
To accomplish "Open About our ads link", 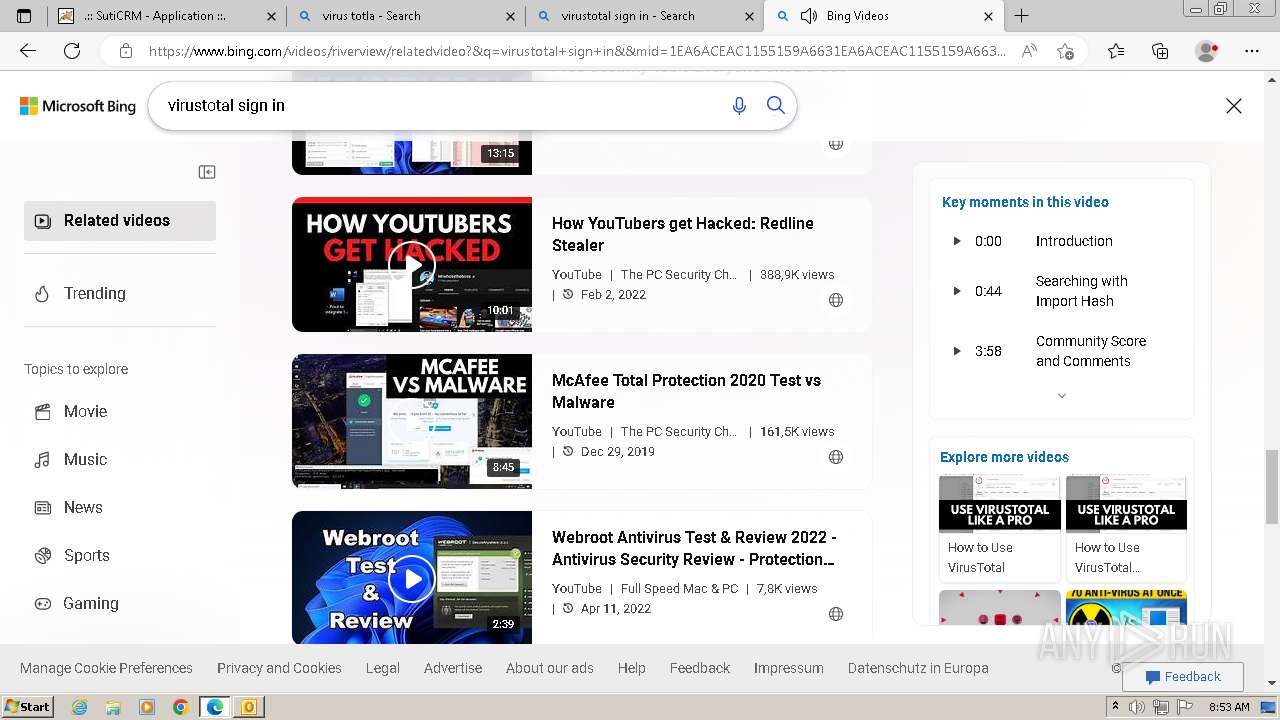I will 550,668.
